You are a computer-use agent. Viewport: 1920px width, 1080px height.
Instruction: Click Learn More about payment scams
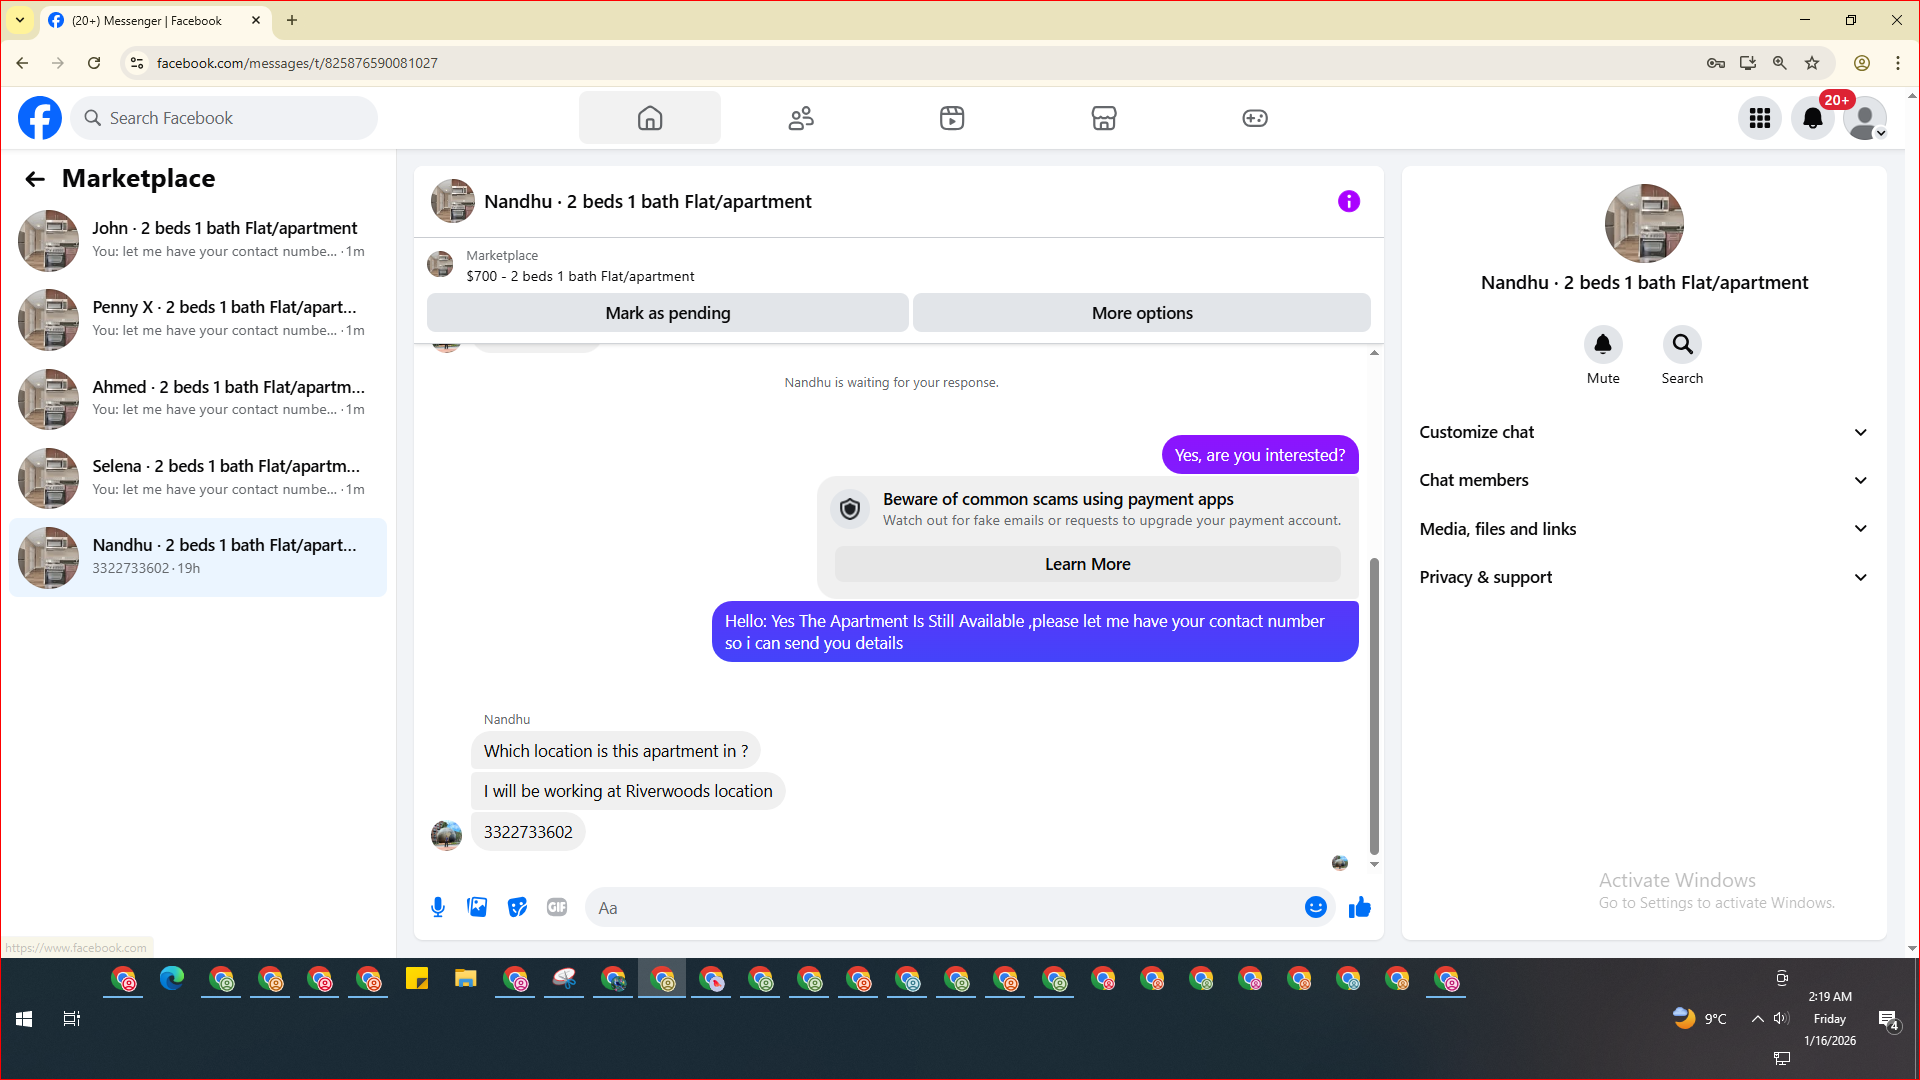pyautogui.click(x=1087, y=564)
